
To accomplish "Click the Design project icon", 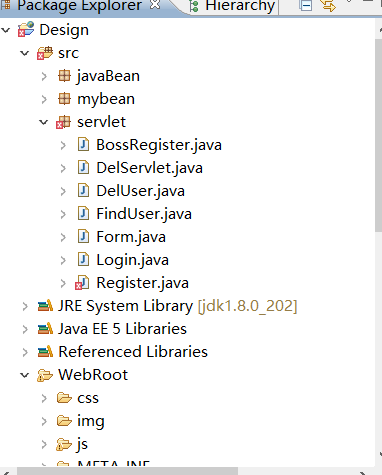I will [x=26, y=29].
